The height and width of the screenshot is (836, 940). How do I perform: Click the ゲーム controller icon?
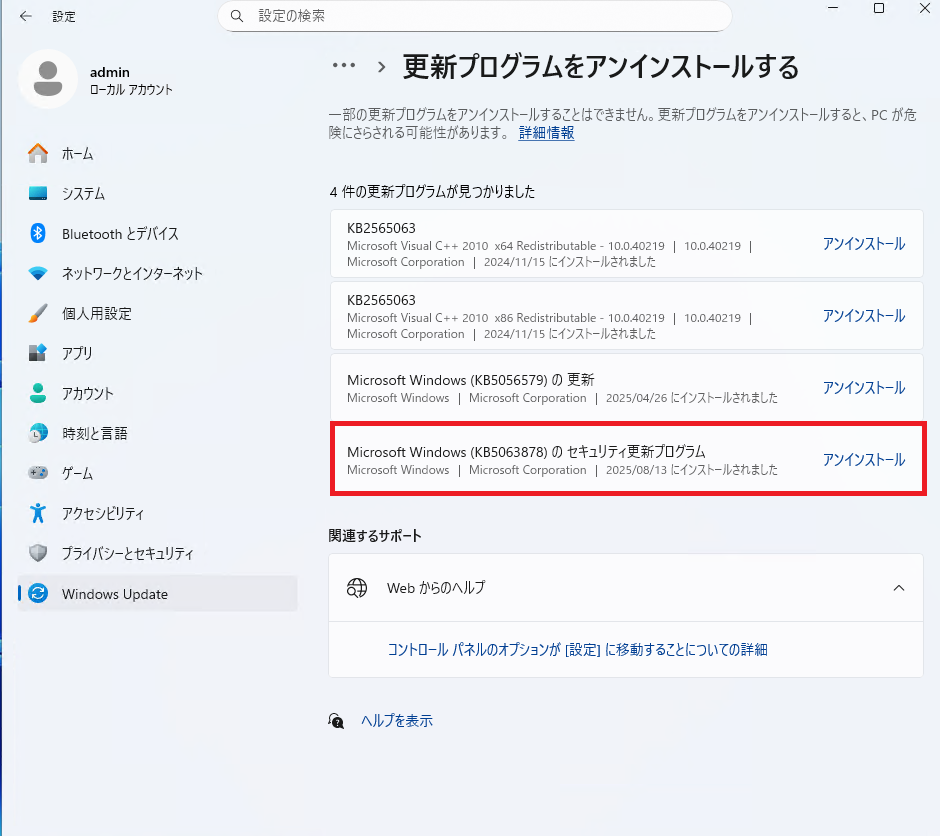tap(38, 473)
